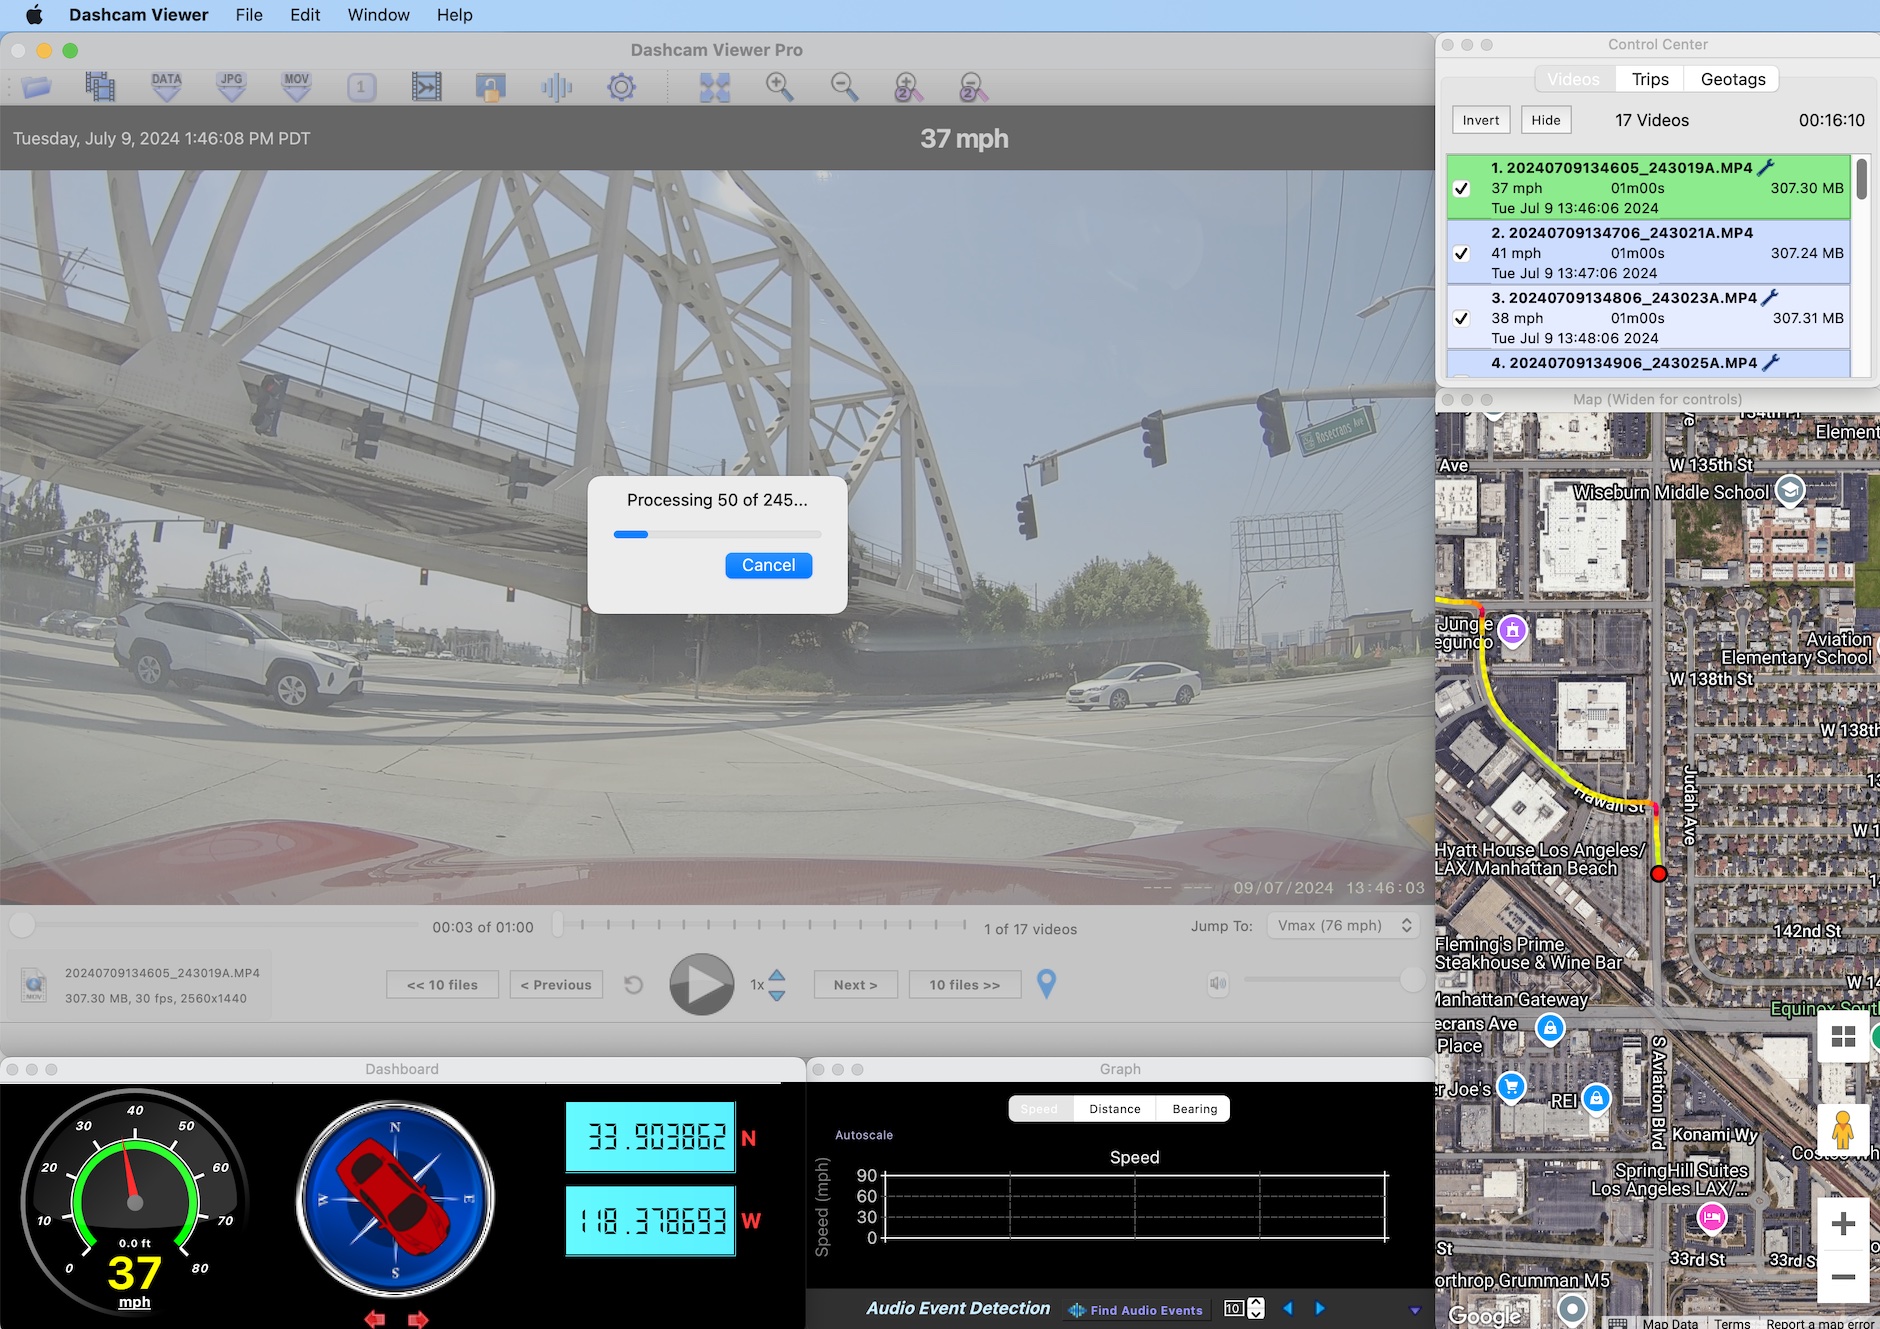Go to previous audio event with left arrow
This screenshot has width=1880, height=1329.
(x=1288, y=1308)
